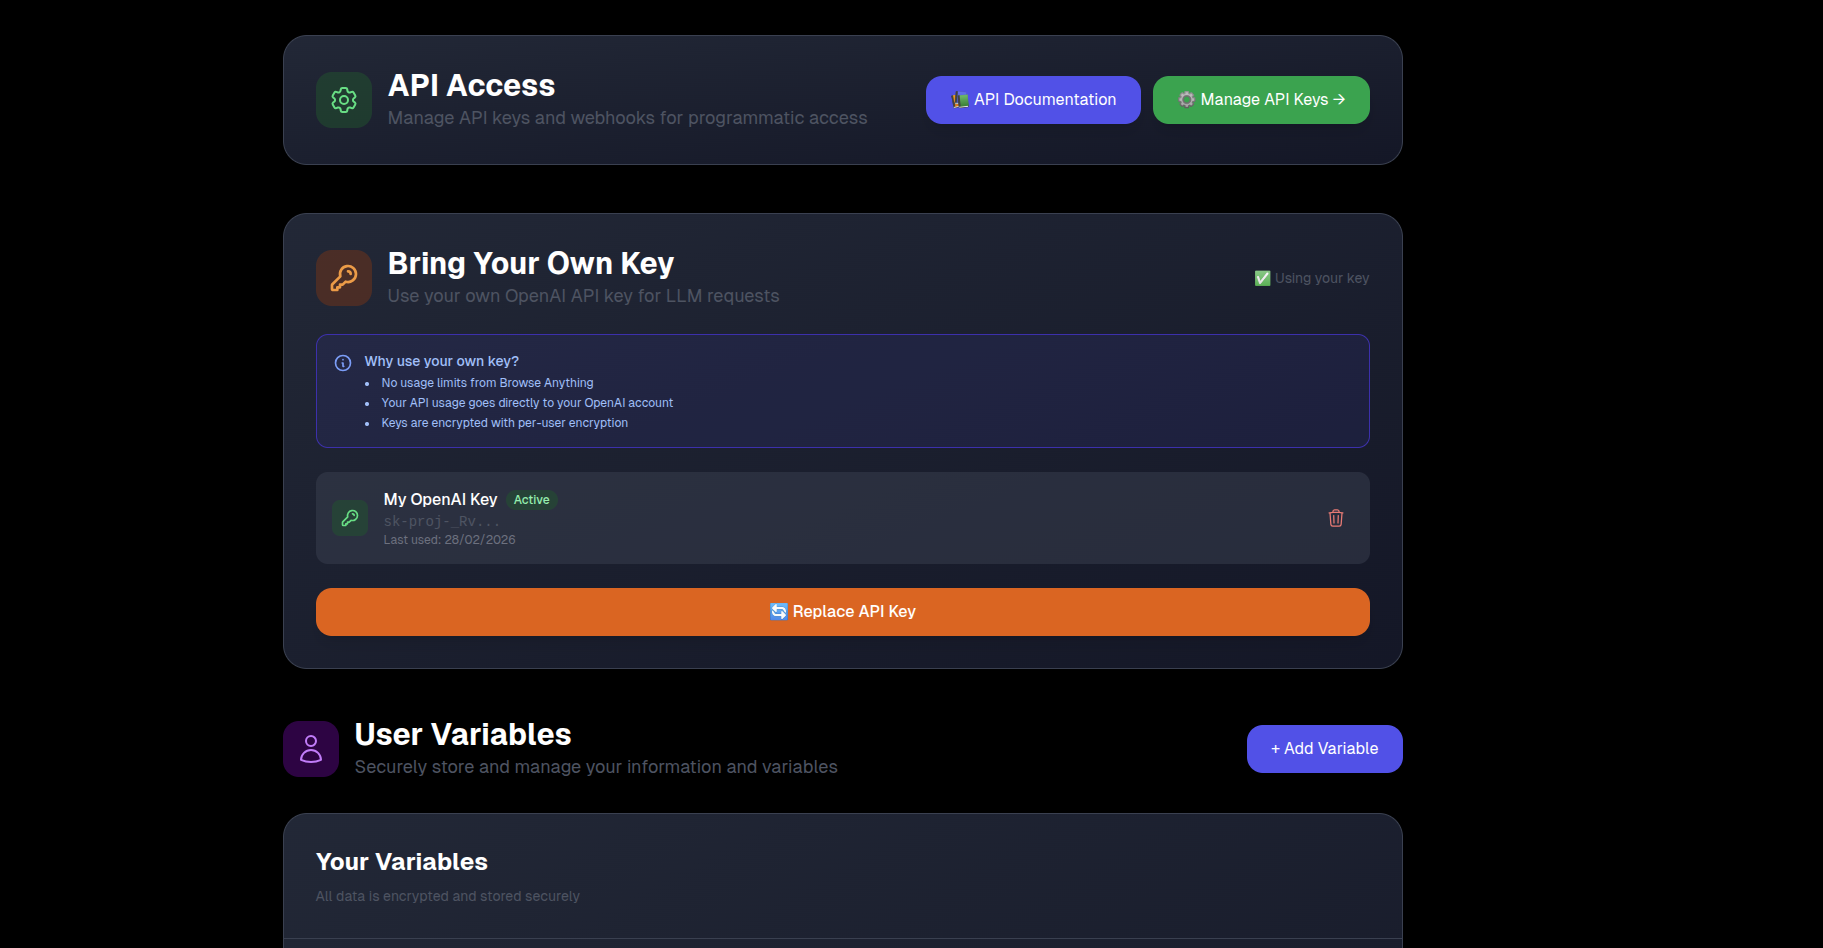Open API Documentation
1823x948 pixels.
click(x=1032, y=99)
